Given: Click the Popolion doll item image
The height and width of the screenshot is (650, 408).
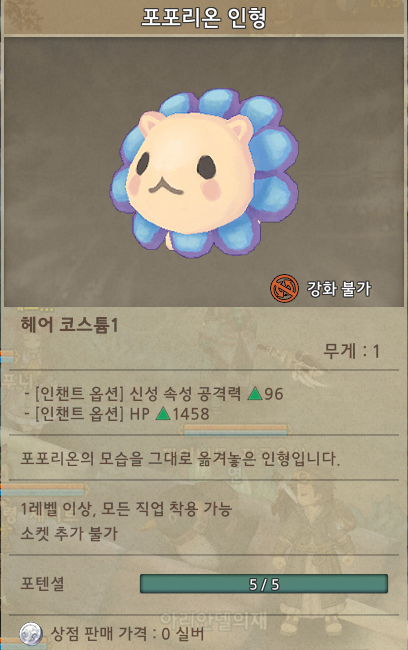Looking at the screenshot, I should coord(204,172).
